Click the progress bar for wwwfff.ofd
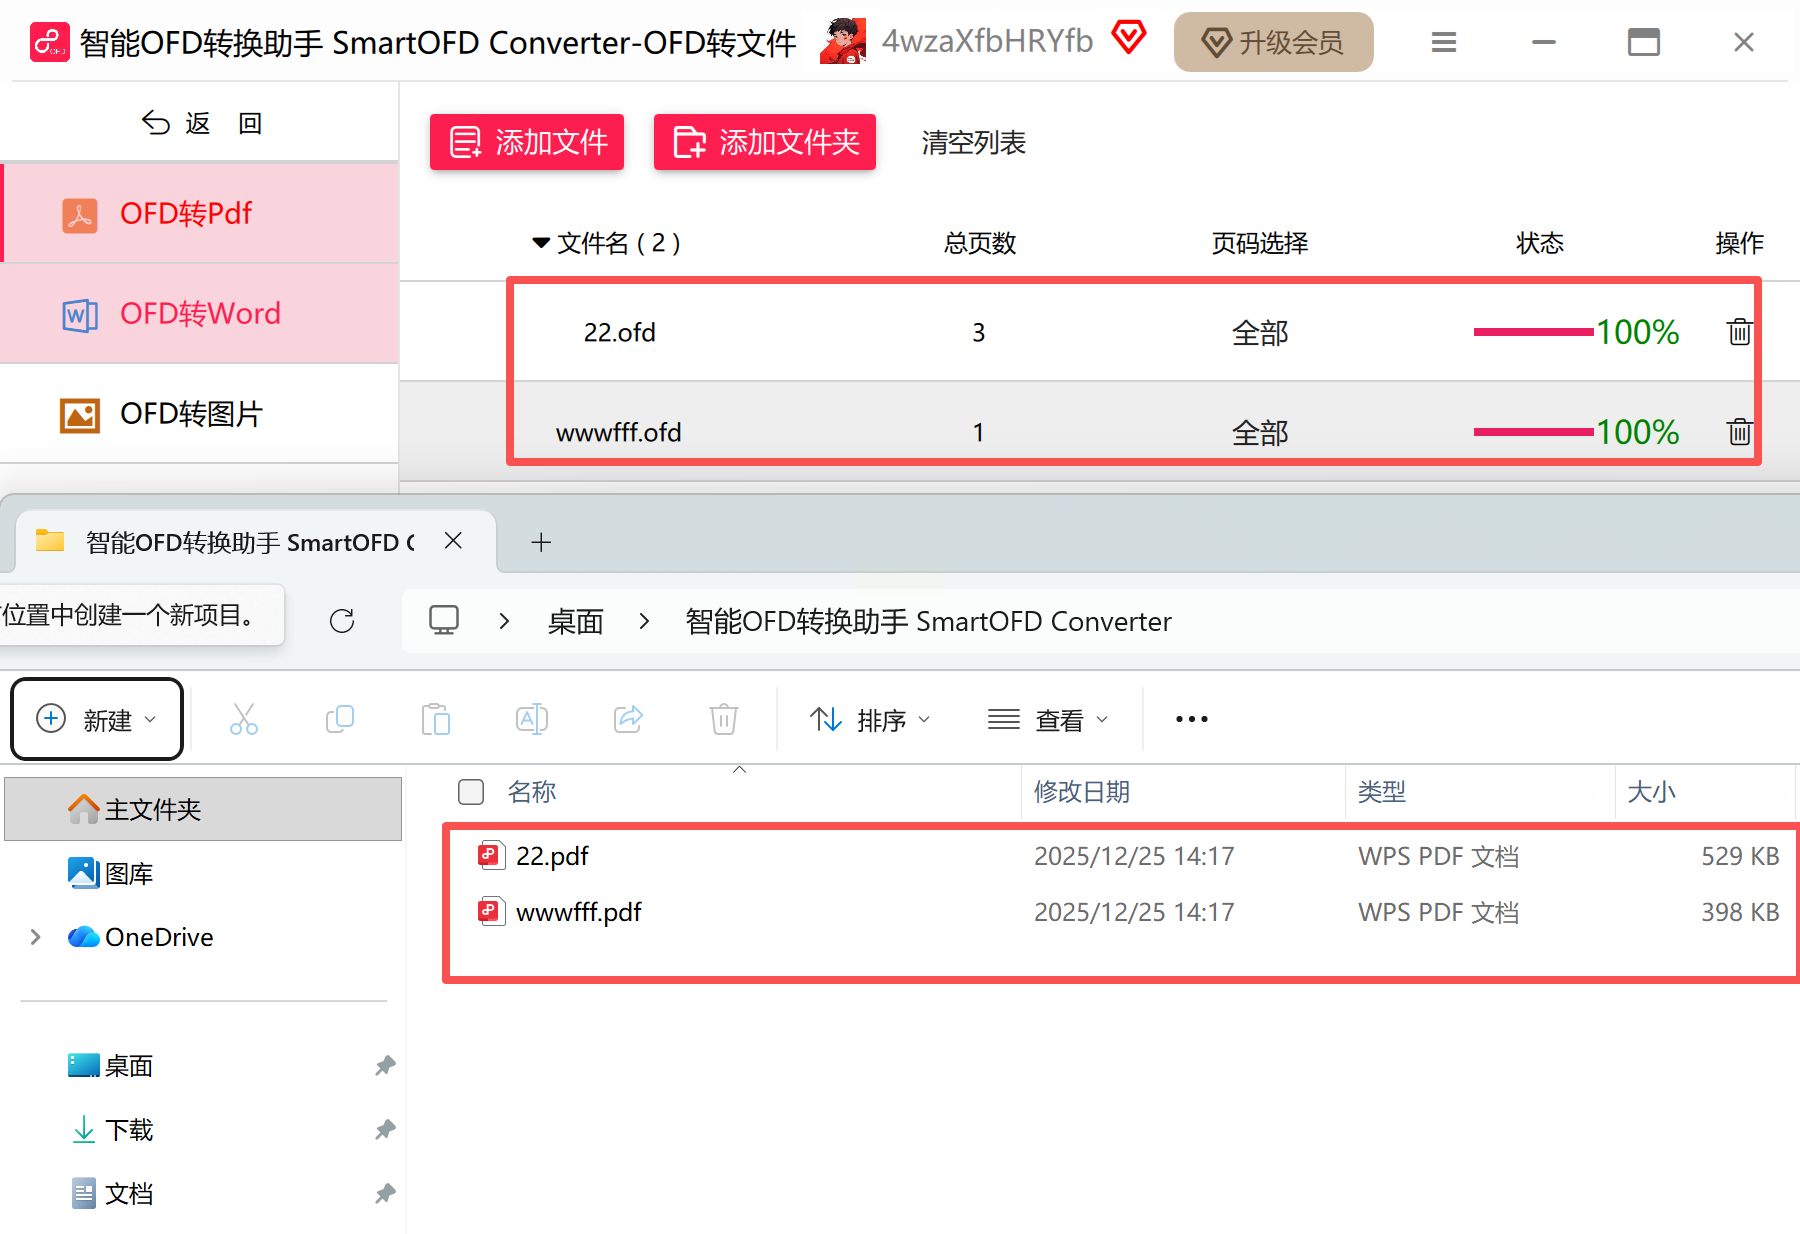The width and height of the screenshot is (1800, 1234). [1533, 432]
